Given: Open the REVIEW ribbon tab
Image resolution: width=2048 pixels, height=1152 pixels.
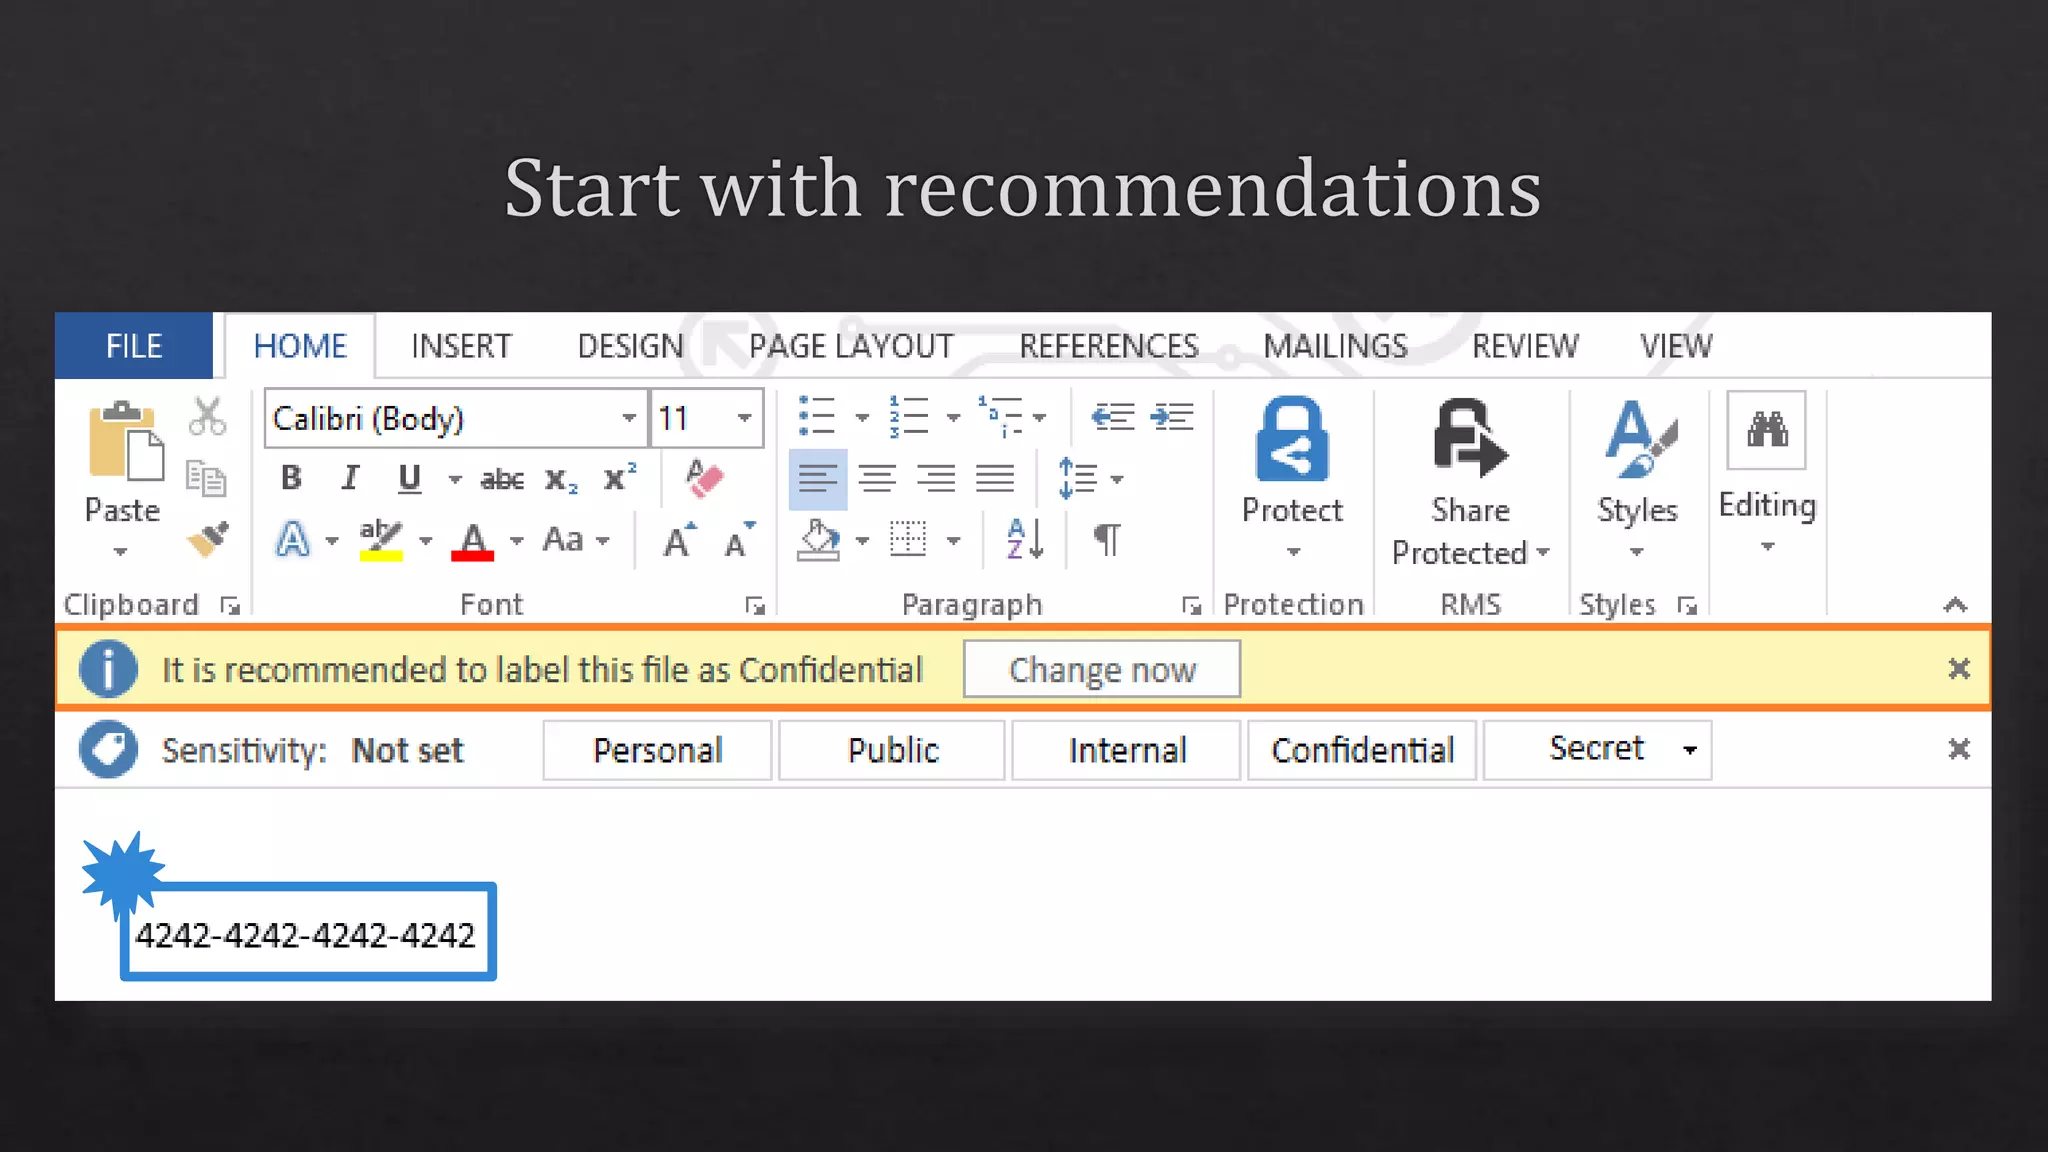Looking at the screenshot, I should 1524,346.
